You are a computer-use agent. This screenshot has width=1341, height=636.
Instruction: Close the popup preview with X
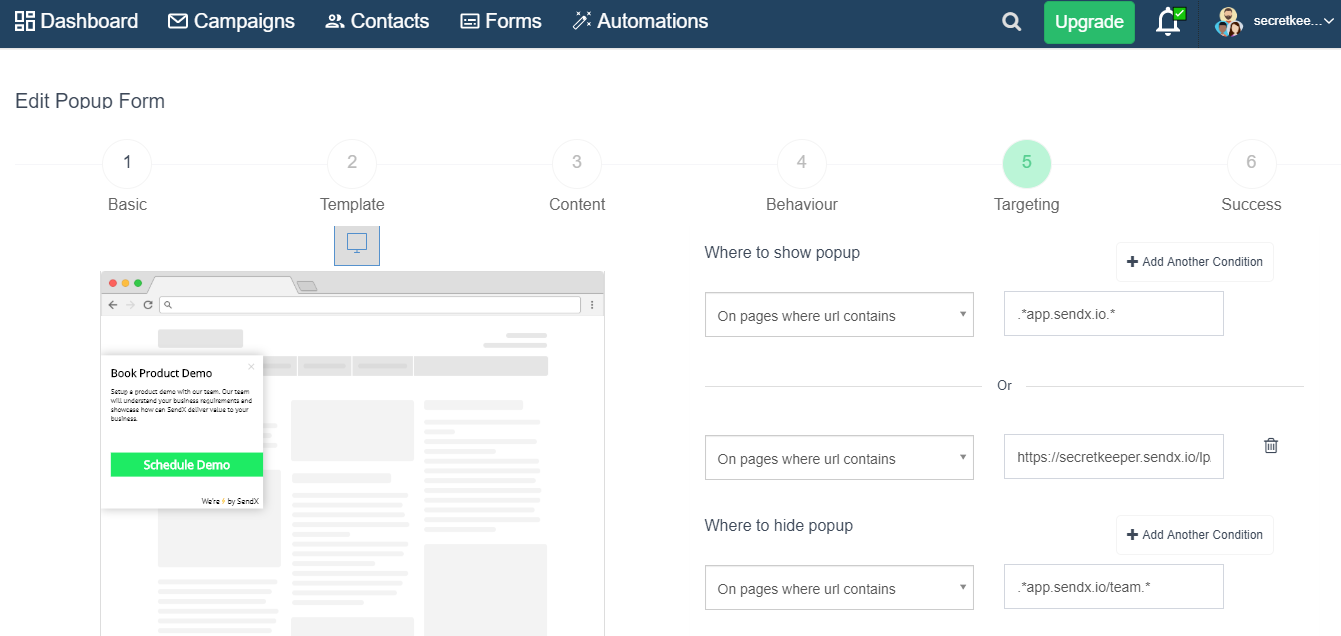pyautogui.click(x=251, y=367)
